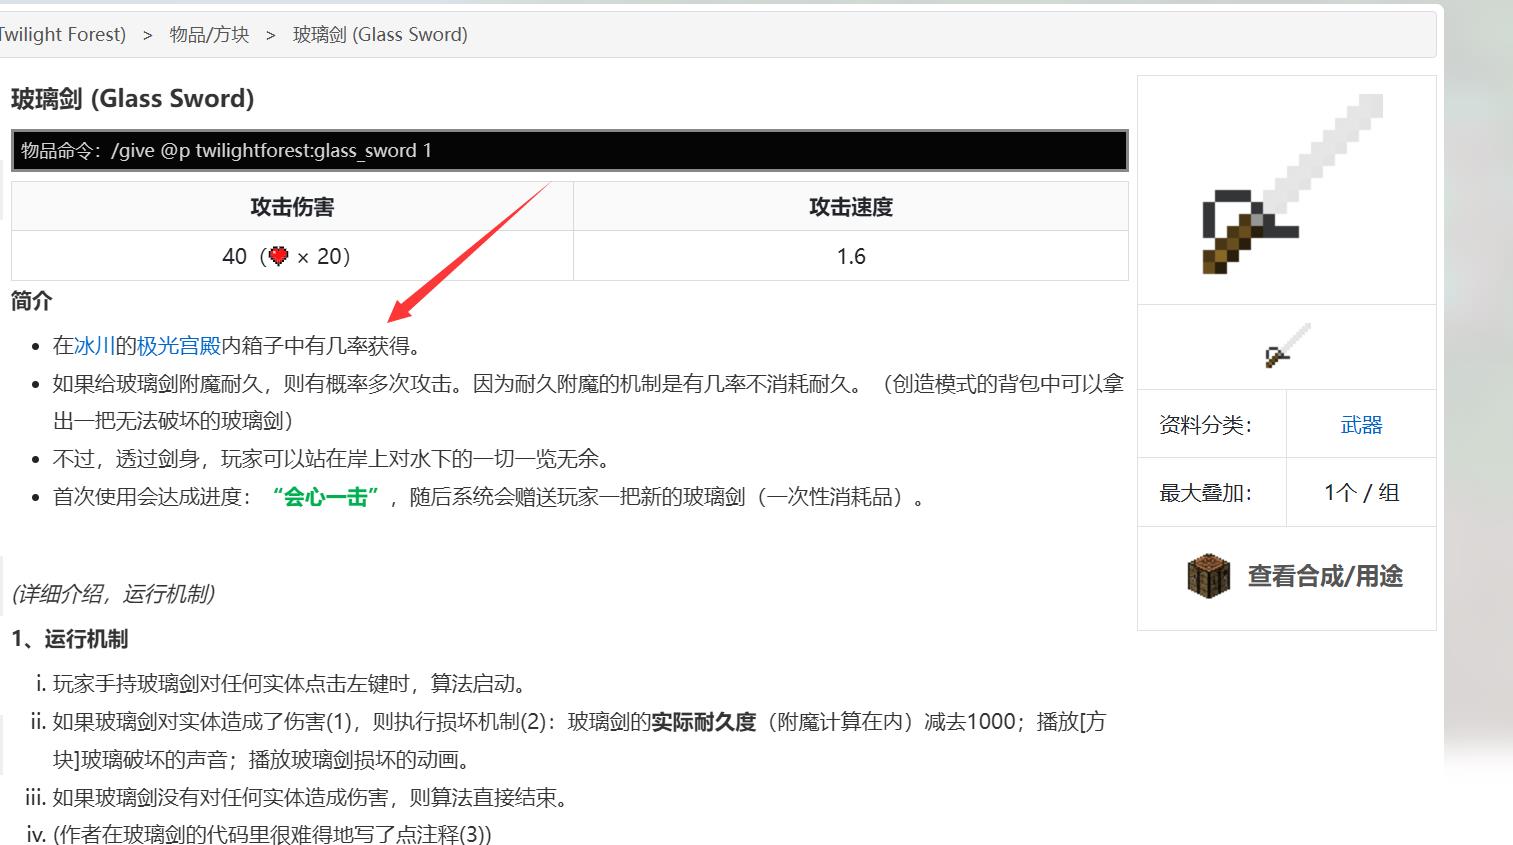Click the large glass sword image
The width and height of the screenshot is (1513, 845).
click(x=1292, y=184)
